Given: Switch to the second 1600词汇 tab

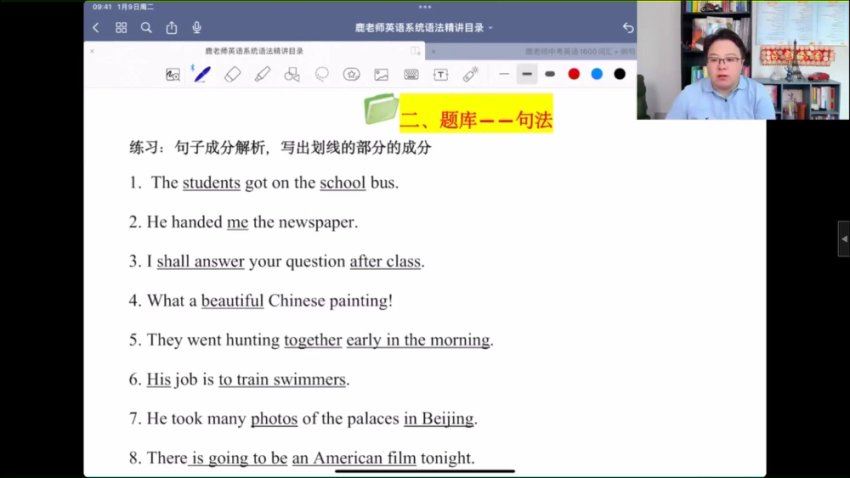Looking at the screenshot, I should [x=580, y=51].
